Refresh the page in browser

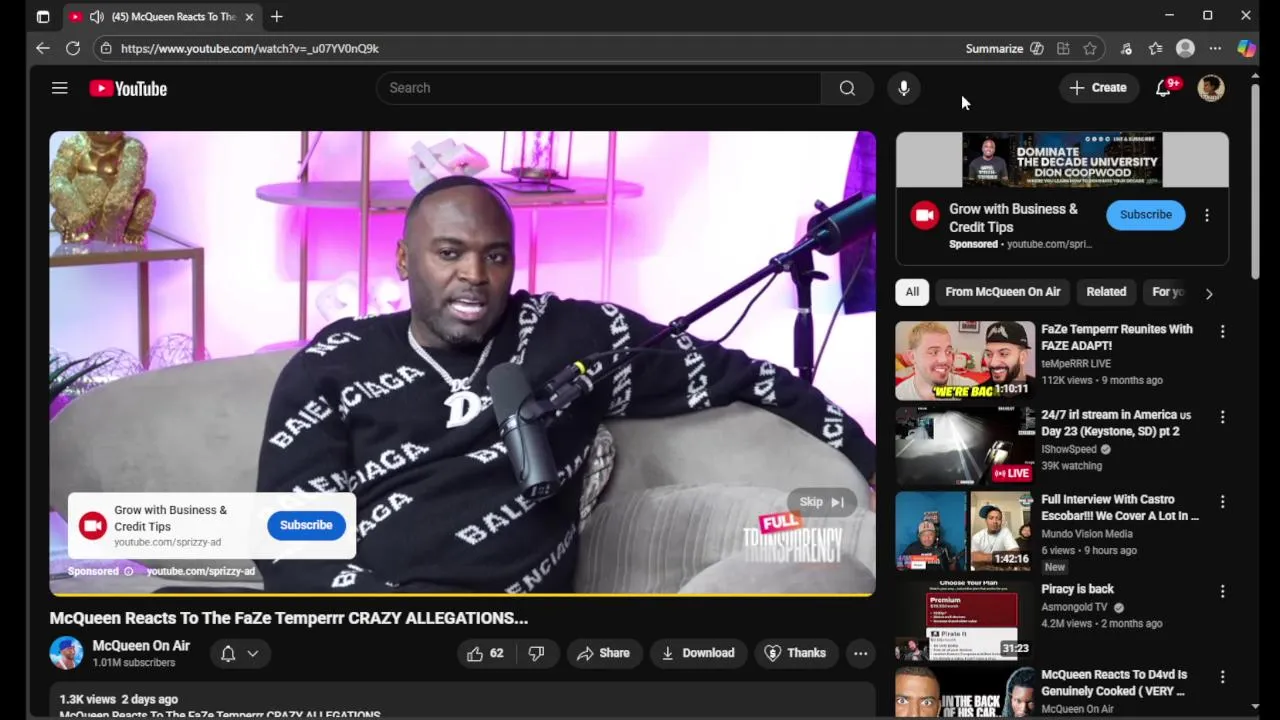click(73, 48)
